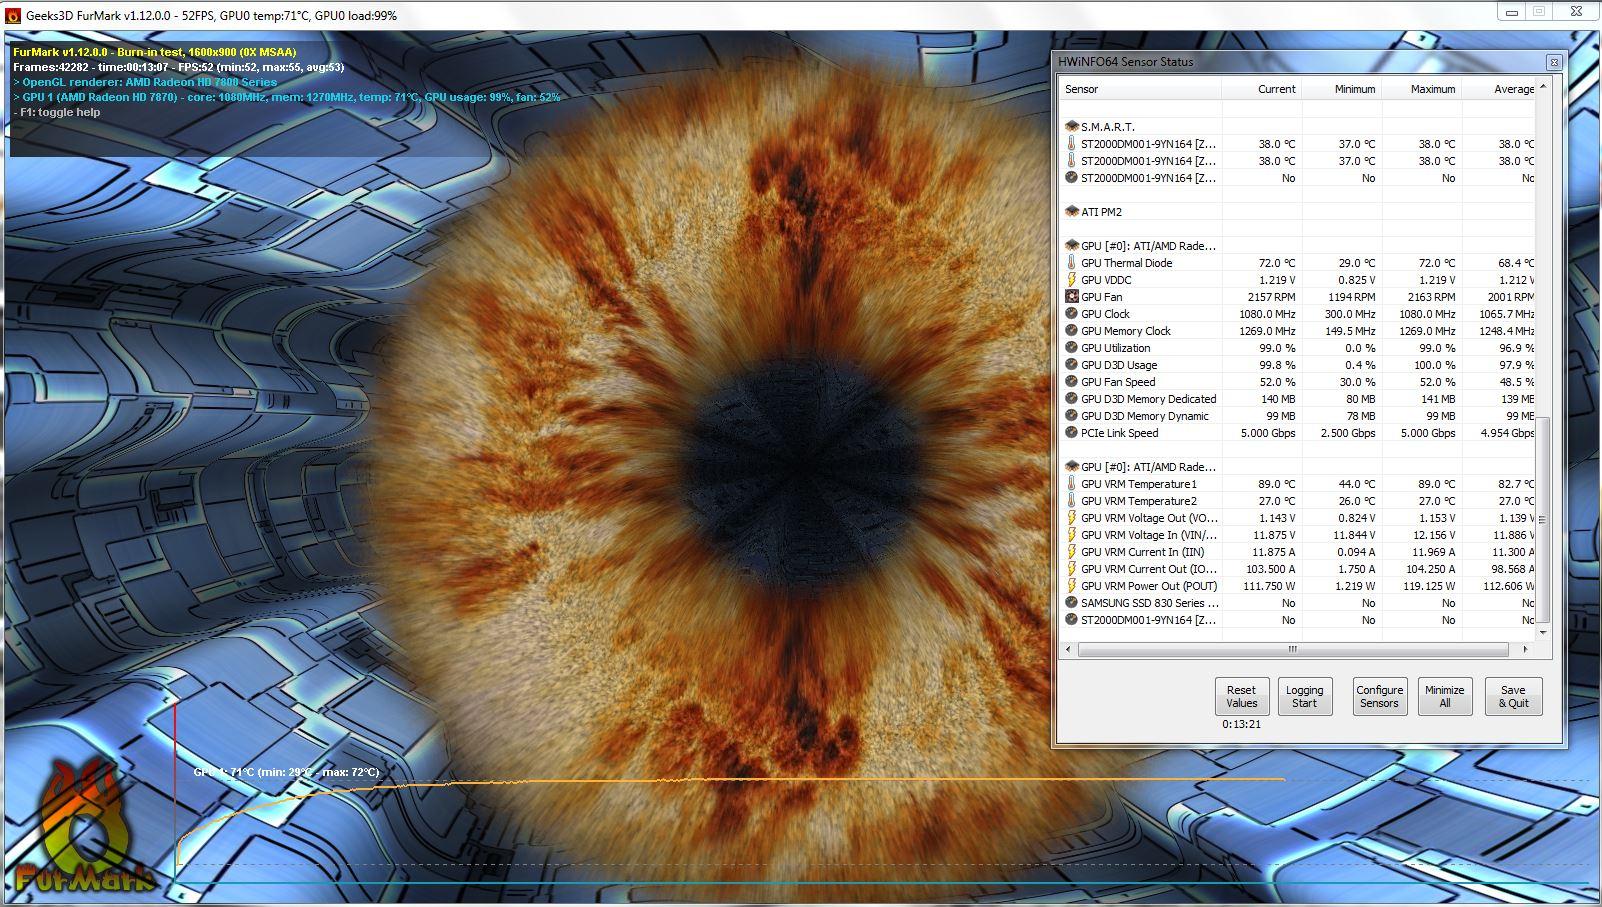
Task: Close the HWiNFO64 Sensor Status window
Action: click(1553, 62)
